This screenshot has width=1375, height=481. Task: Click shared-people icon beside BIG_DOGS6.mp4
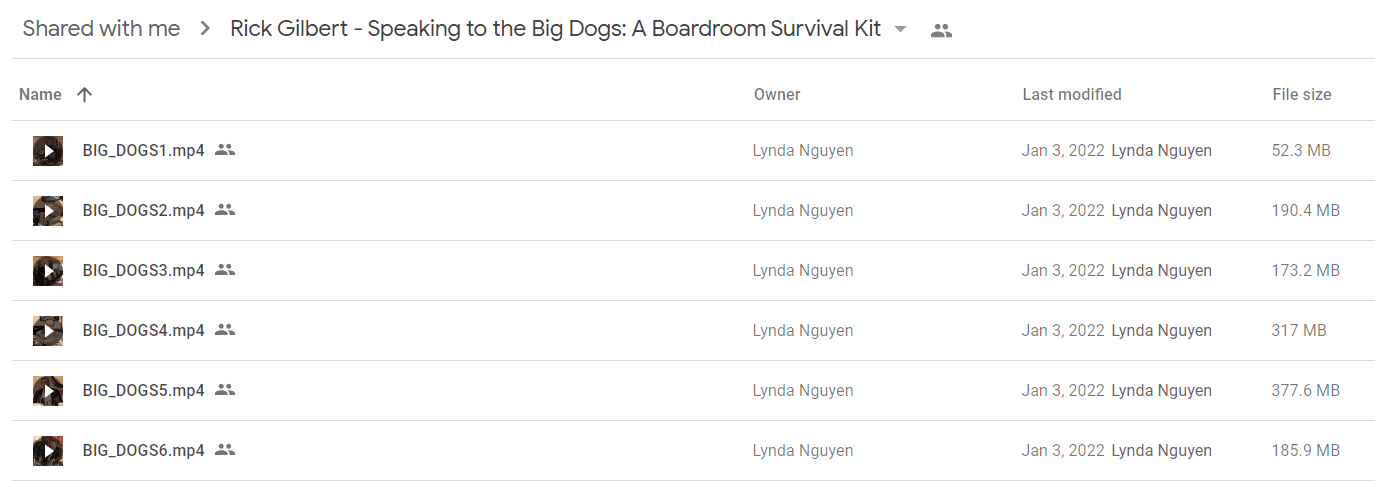coord(225,450)
